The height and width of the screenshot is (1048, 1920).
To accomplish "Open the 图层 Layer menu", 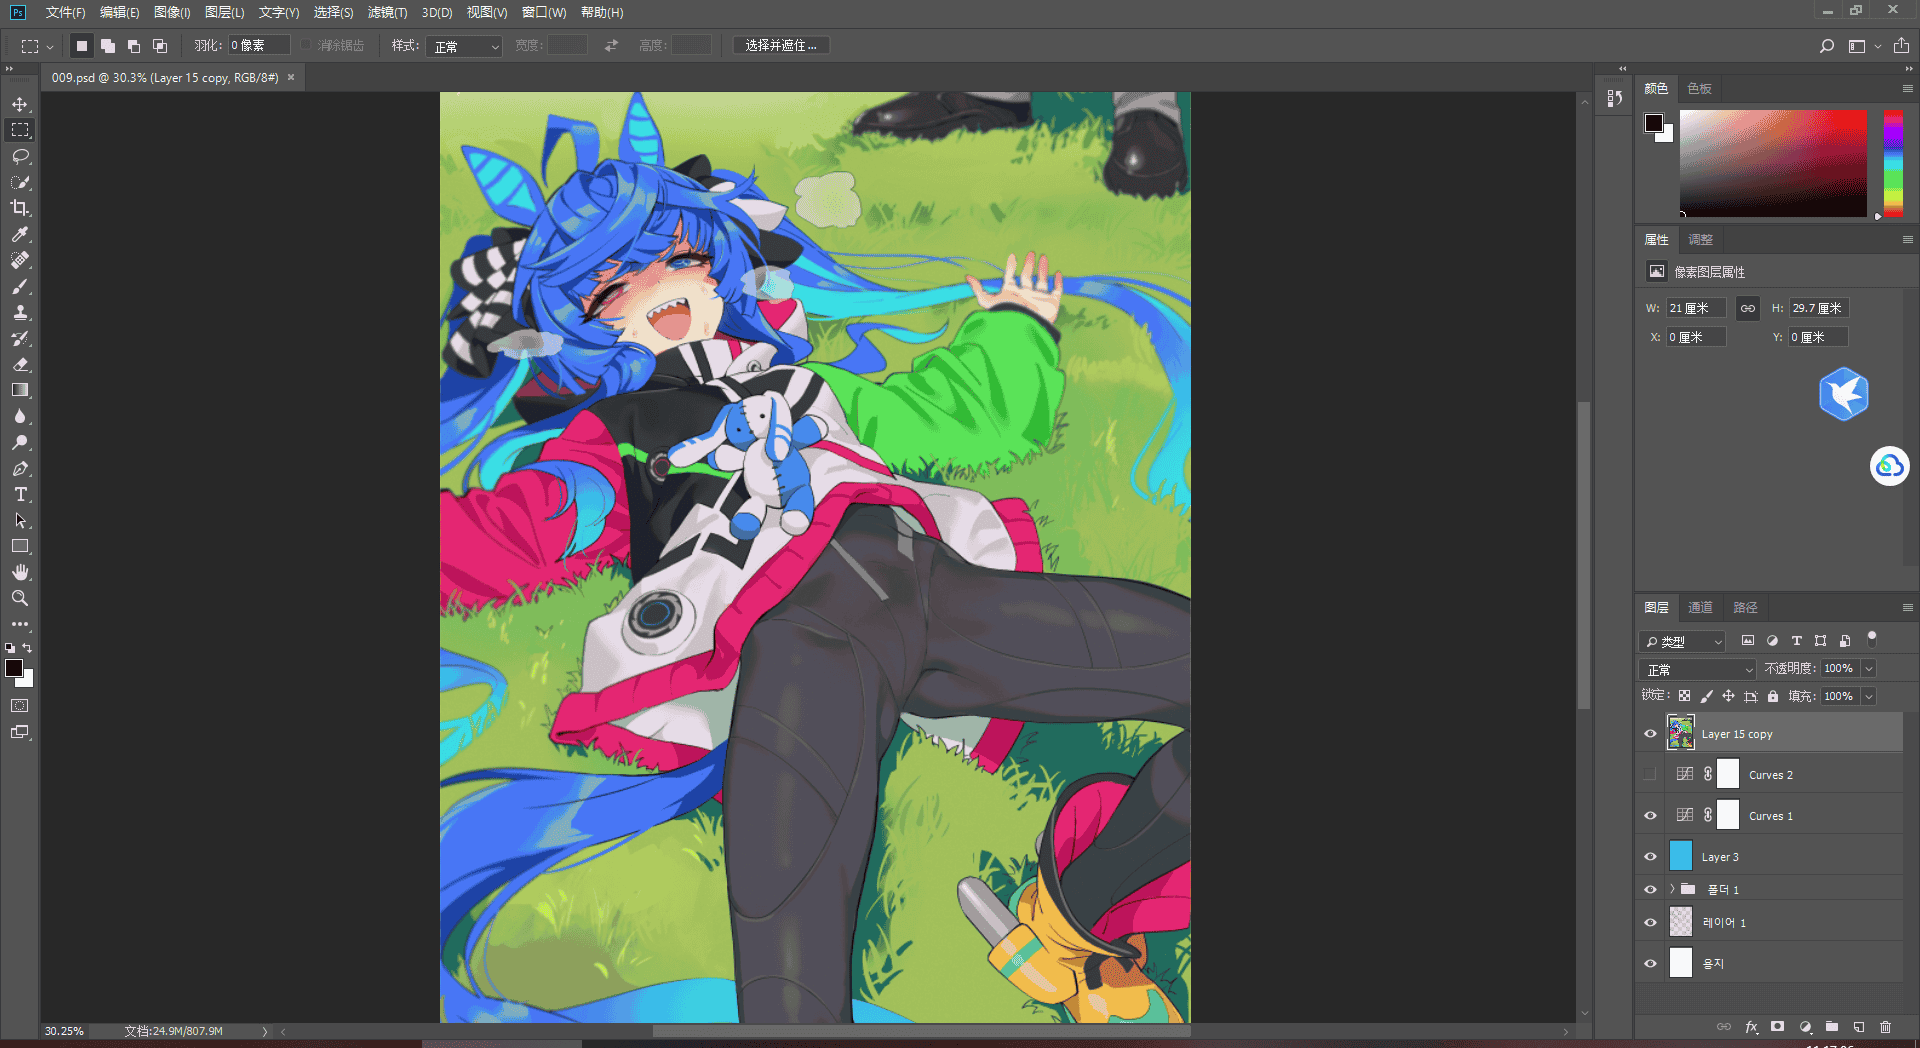I will pyautogui.click(x=224, y=12).
